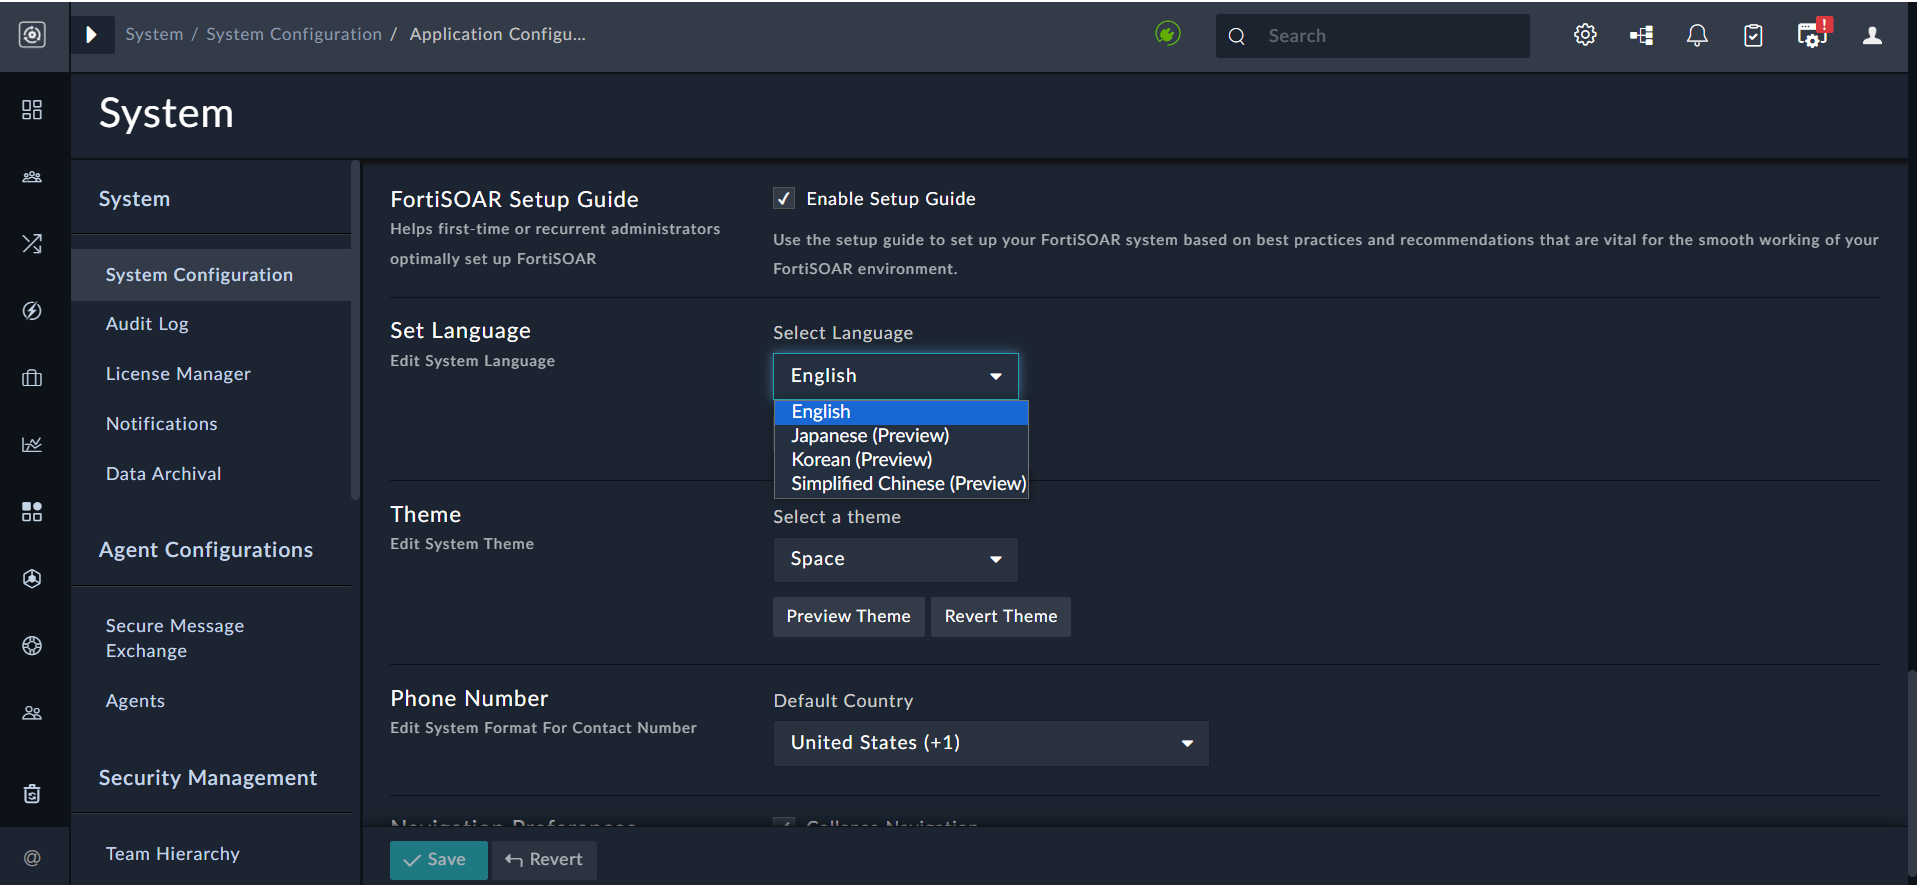Screen dimensions: 1917x885
Task: Click the Agent Configurations section heading
Action: pyautogui.click(x=206, y=550)
